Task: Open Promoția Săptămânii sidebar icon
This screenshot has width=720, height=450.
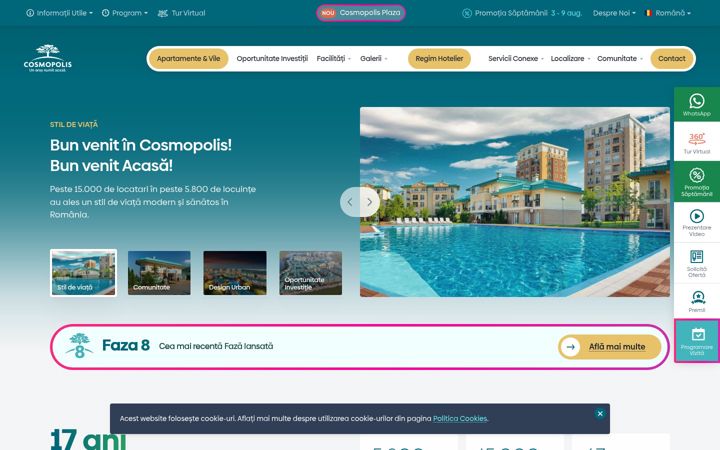Action: (x=697, y=181)
